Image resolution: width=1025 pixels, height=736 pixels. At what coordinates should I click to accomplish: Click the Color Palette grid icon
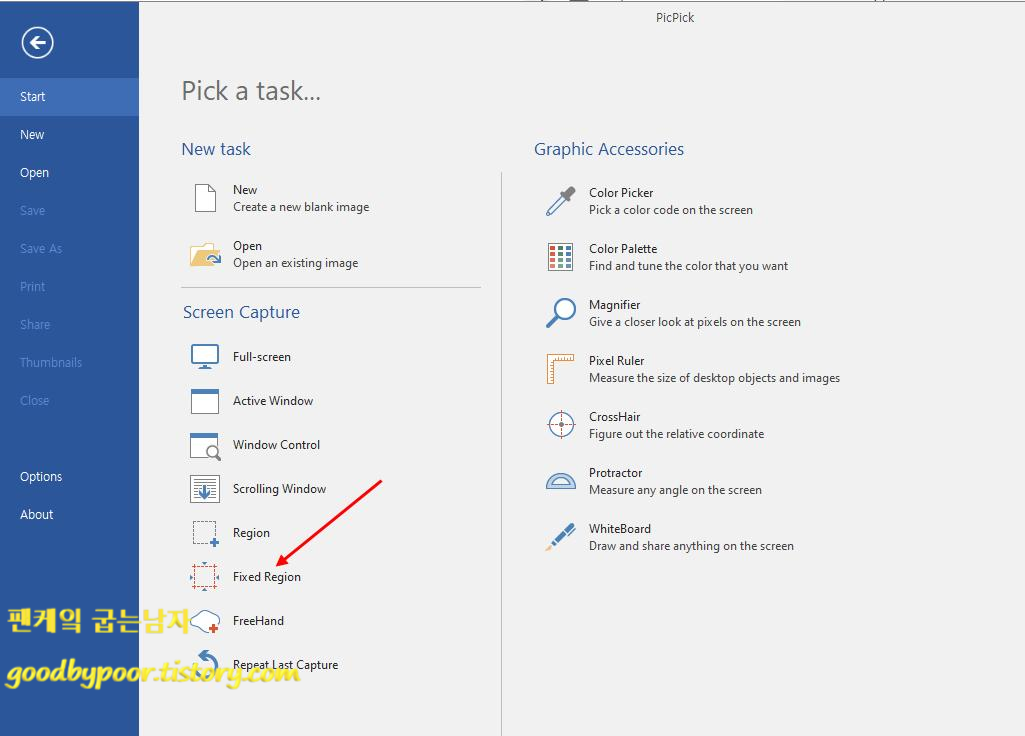coord(561,257)
